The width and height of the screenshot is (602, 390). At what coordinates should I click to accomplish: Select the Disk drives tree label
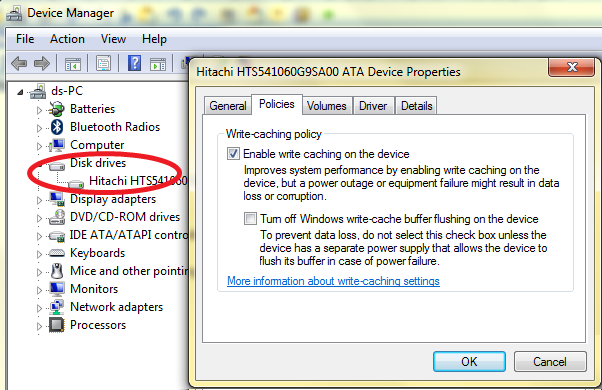pyautogui.click(x=98, y=163)
